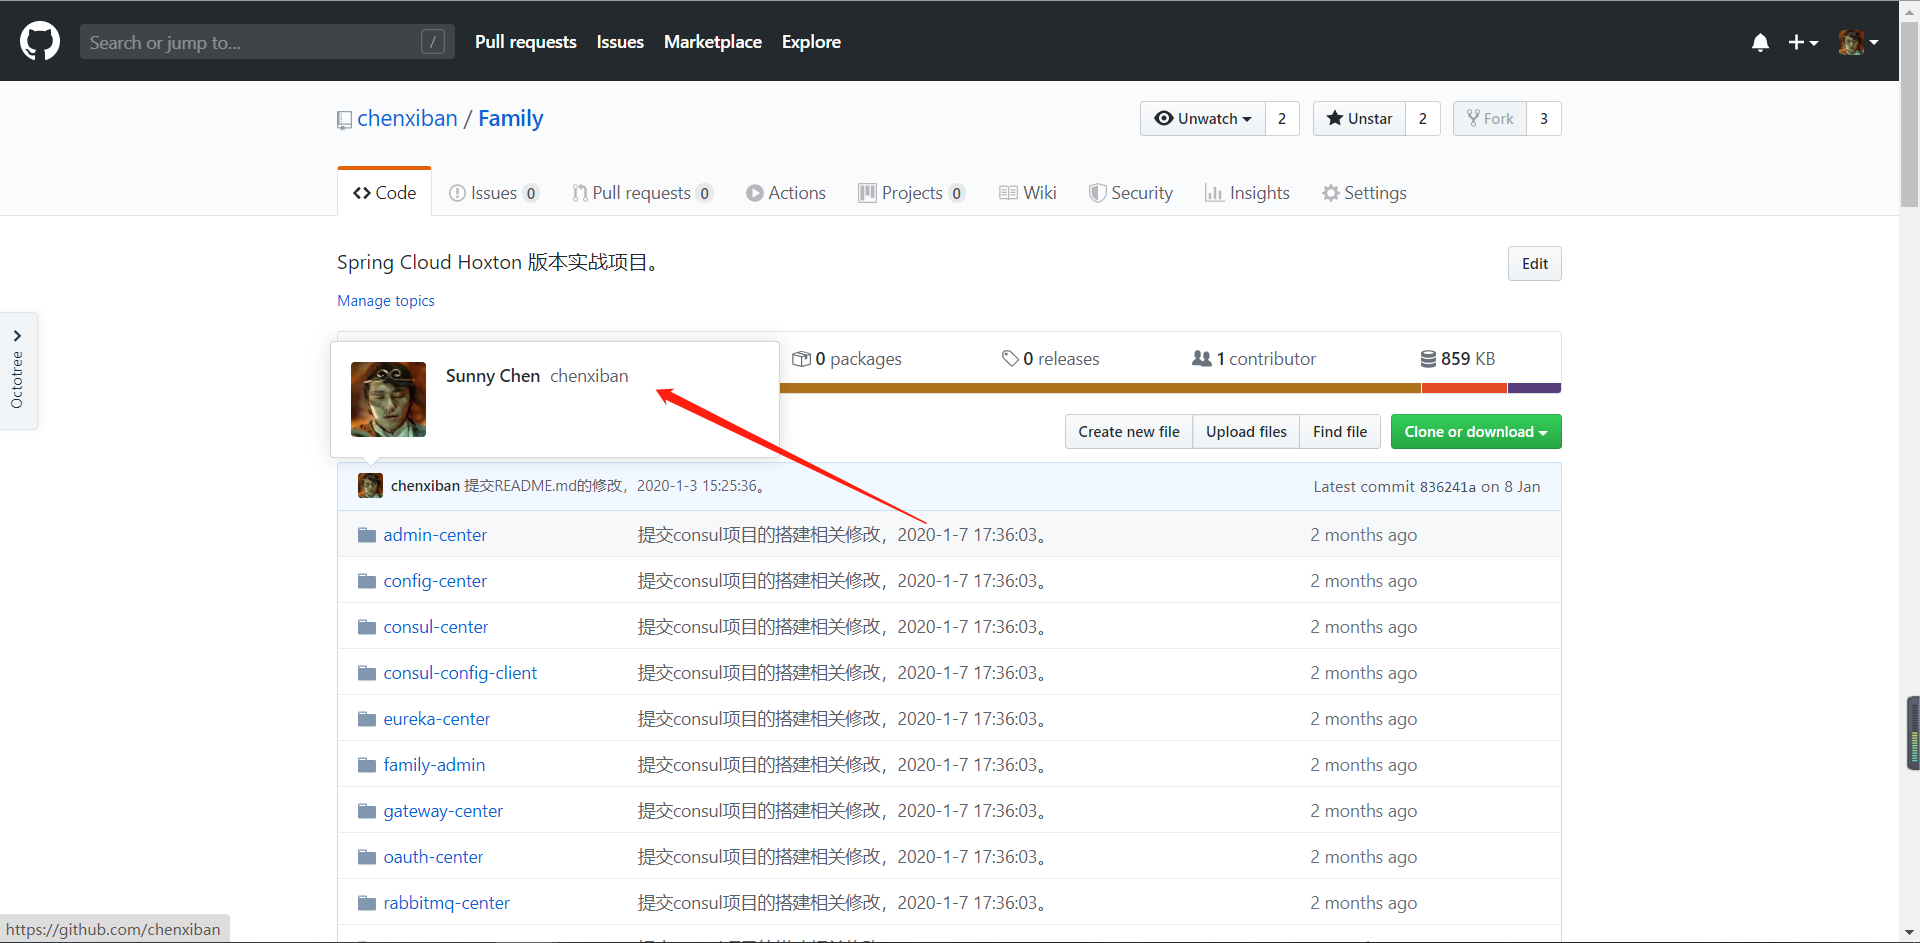Switch to the Issues tab
The width and height of the screenshot is (1920, 943).
point(492,193)
